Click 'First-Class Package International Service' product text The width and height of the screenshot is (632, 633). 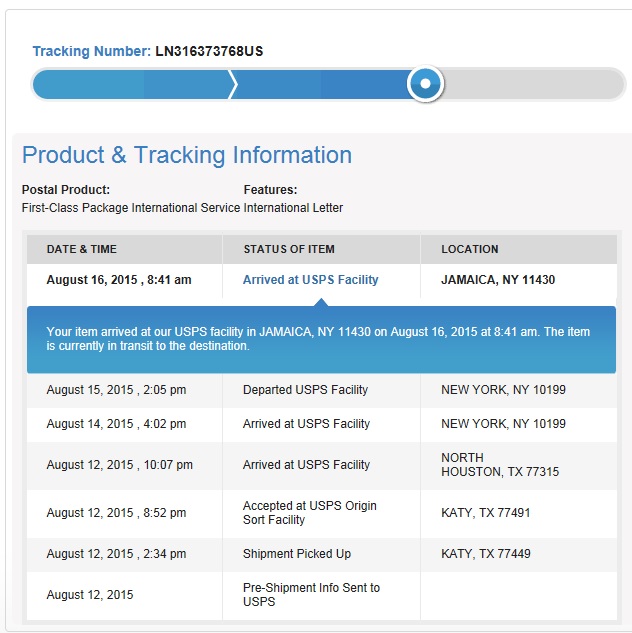pos(131,208)
